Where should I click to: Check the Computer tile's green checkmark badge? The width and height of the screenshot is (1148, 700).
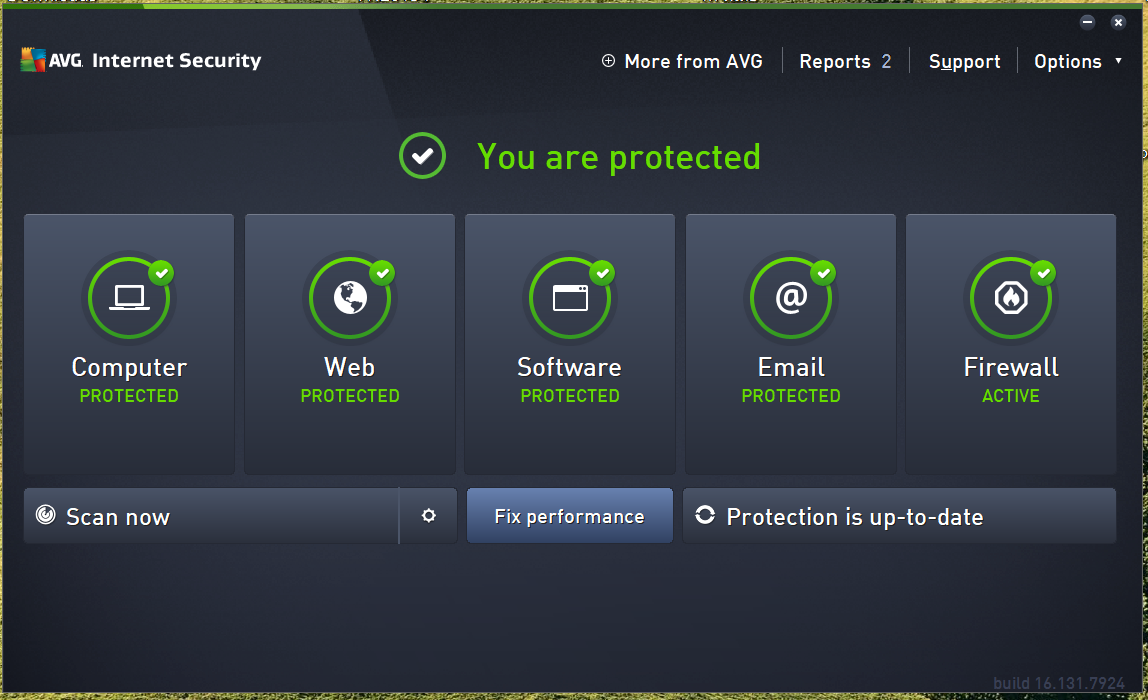163,272
